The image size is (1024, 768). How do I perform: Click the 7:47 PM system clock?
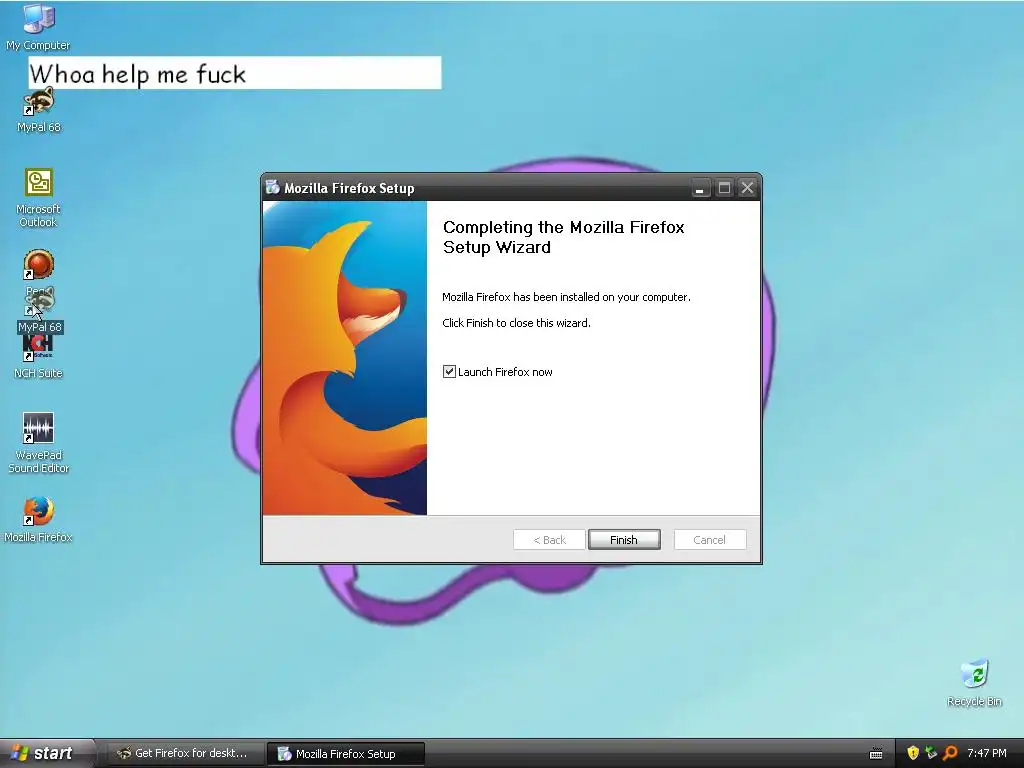pyautogui.click(x=987, y=753)
